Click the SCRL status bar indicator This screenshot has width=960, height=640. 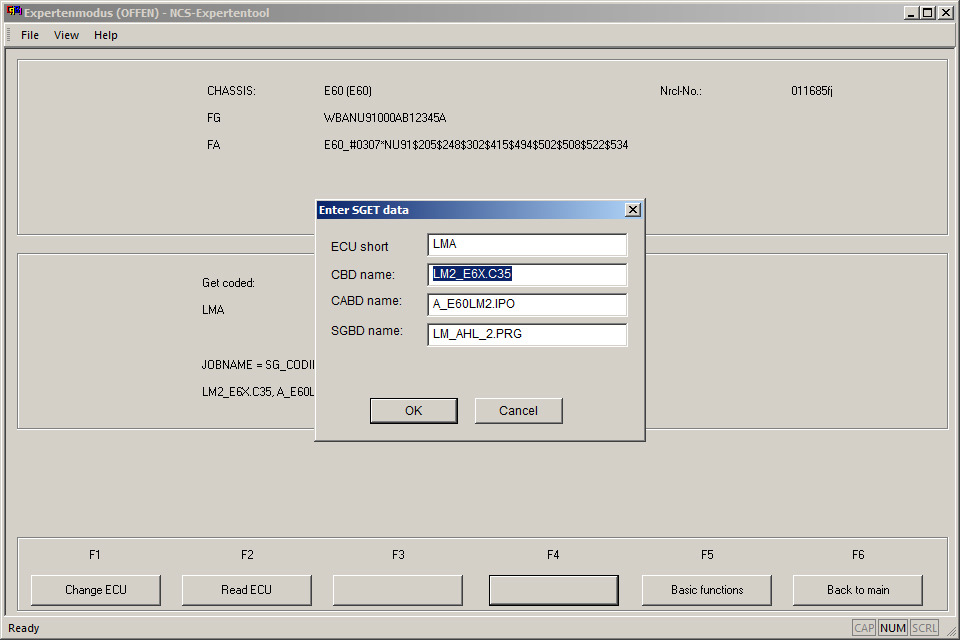(x=924, y=628)
